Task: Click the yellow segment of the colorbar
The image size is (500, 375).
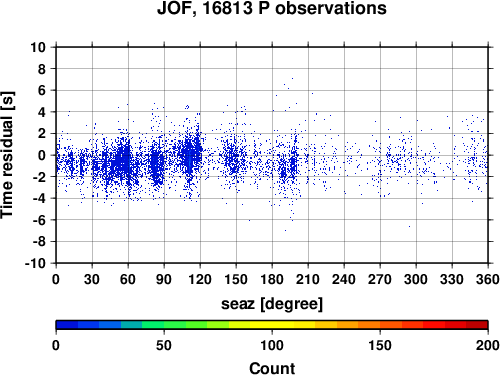Action: pos(272,325)
